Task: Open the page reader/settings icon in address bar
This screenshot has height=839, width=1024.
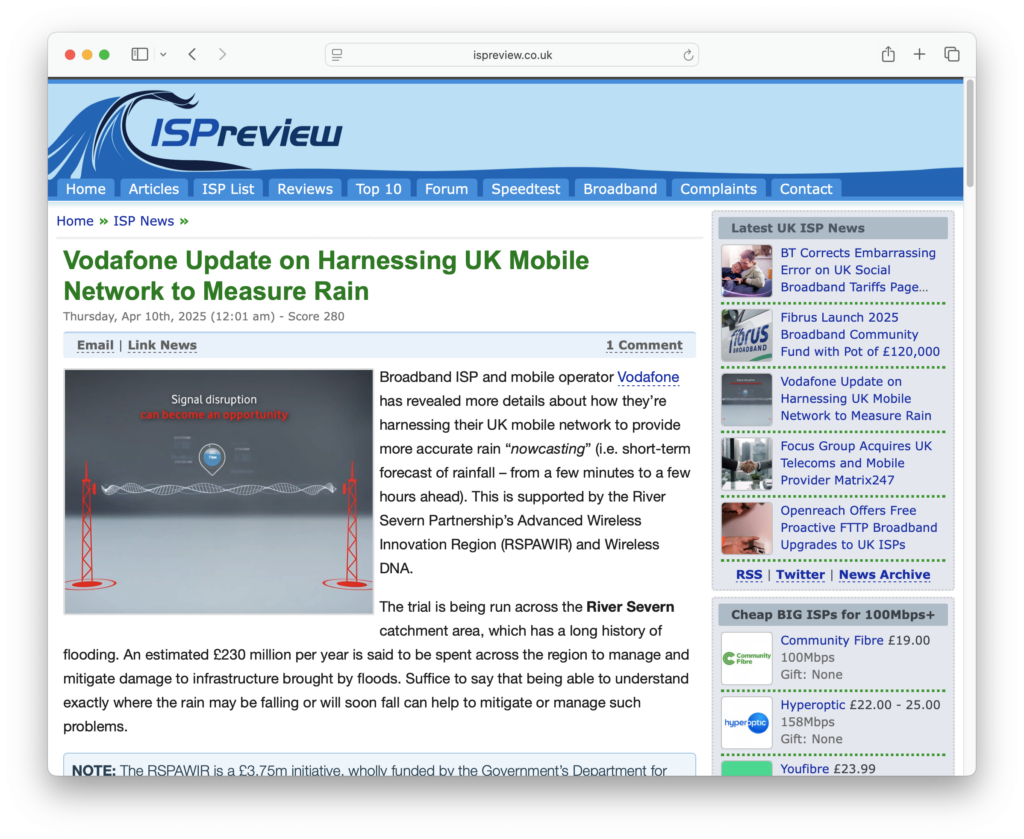Action: click(x=337, y=55)
